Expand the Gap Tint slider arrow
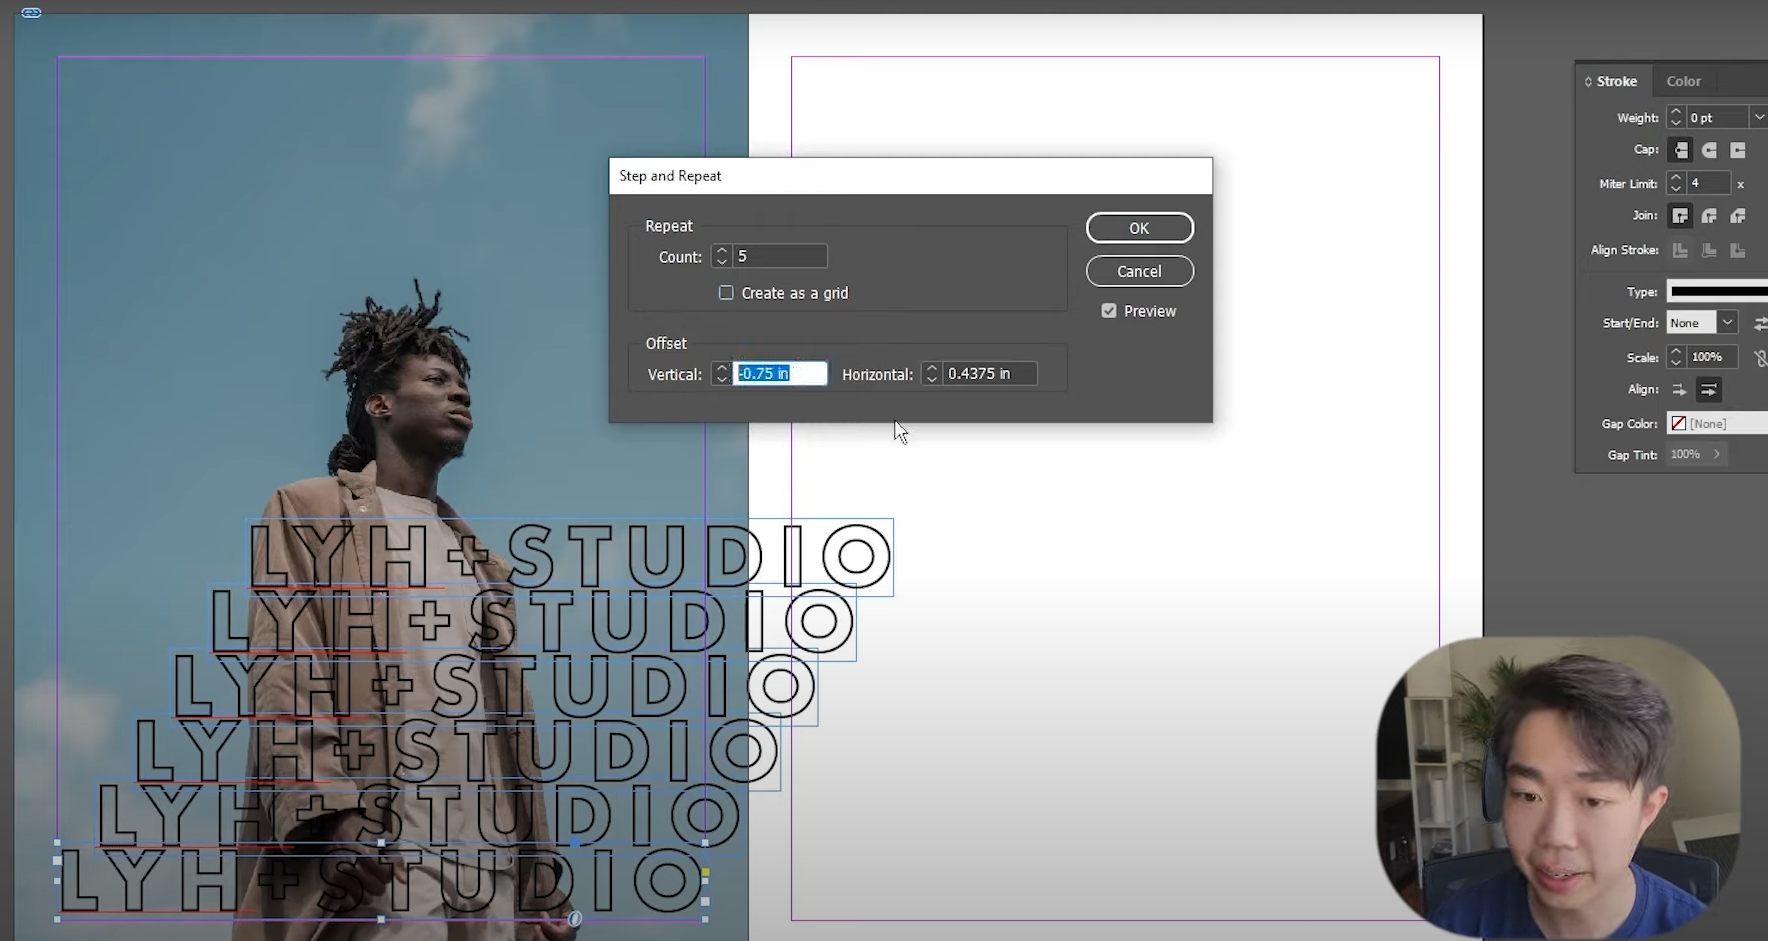Viewport: 1768px width, 941px height. (x=1717, y=454)
